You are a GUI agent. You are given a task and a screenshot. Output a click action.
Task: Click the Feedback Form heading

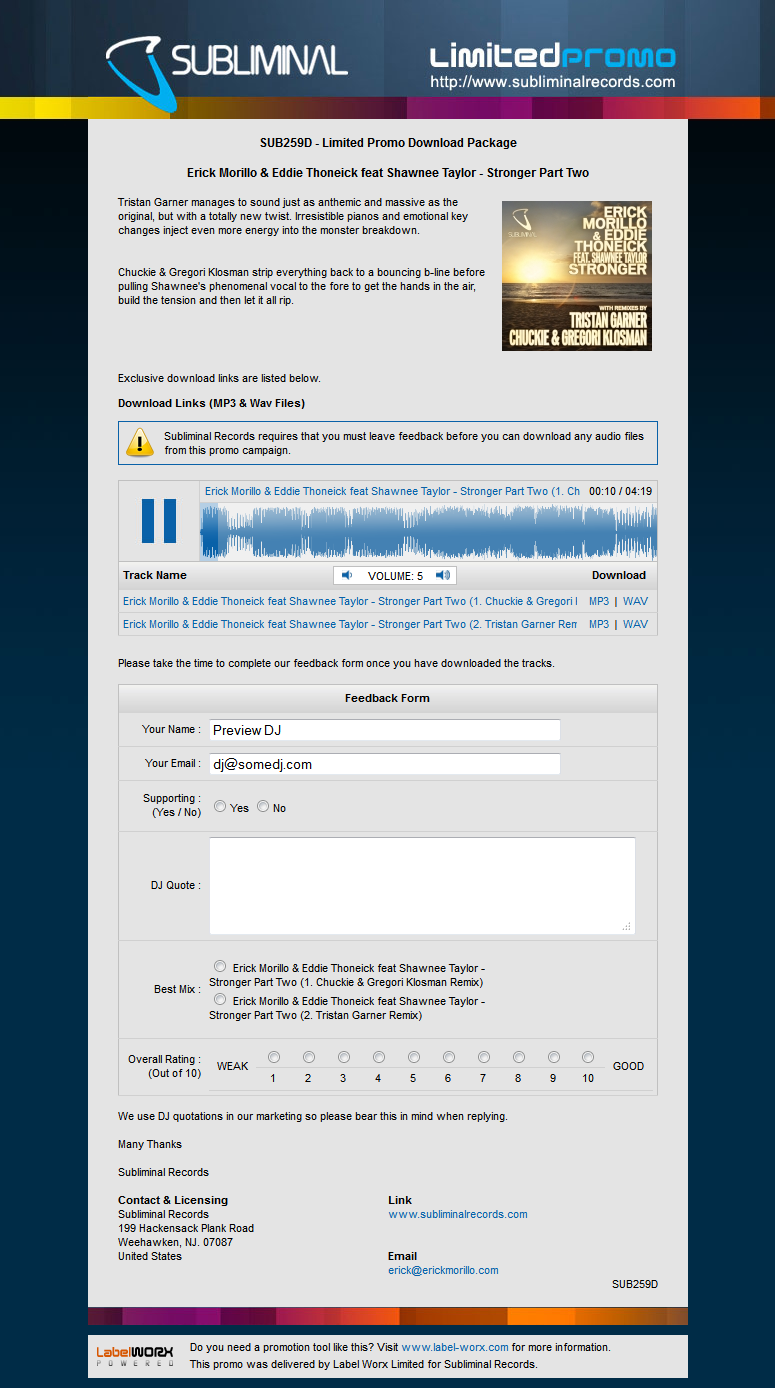(x=387, y=698)
